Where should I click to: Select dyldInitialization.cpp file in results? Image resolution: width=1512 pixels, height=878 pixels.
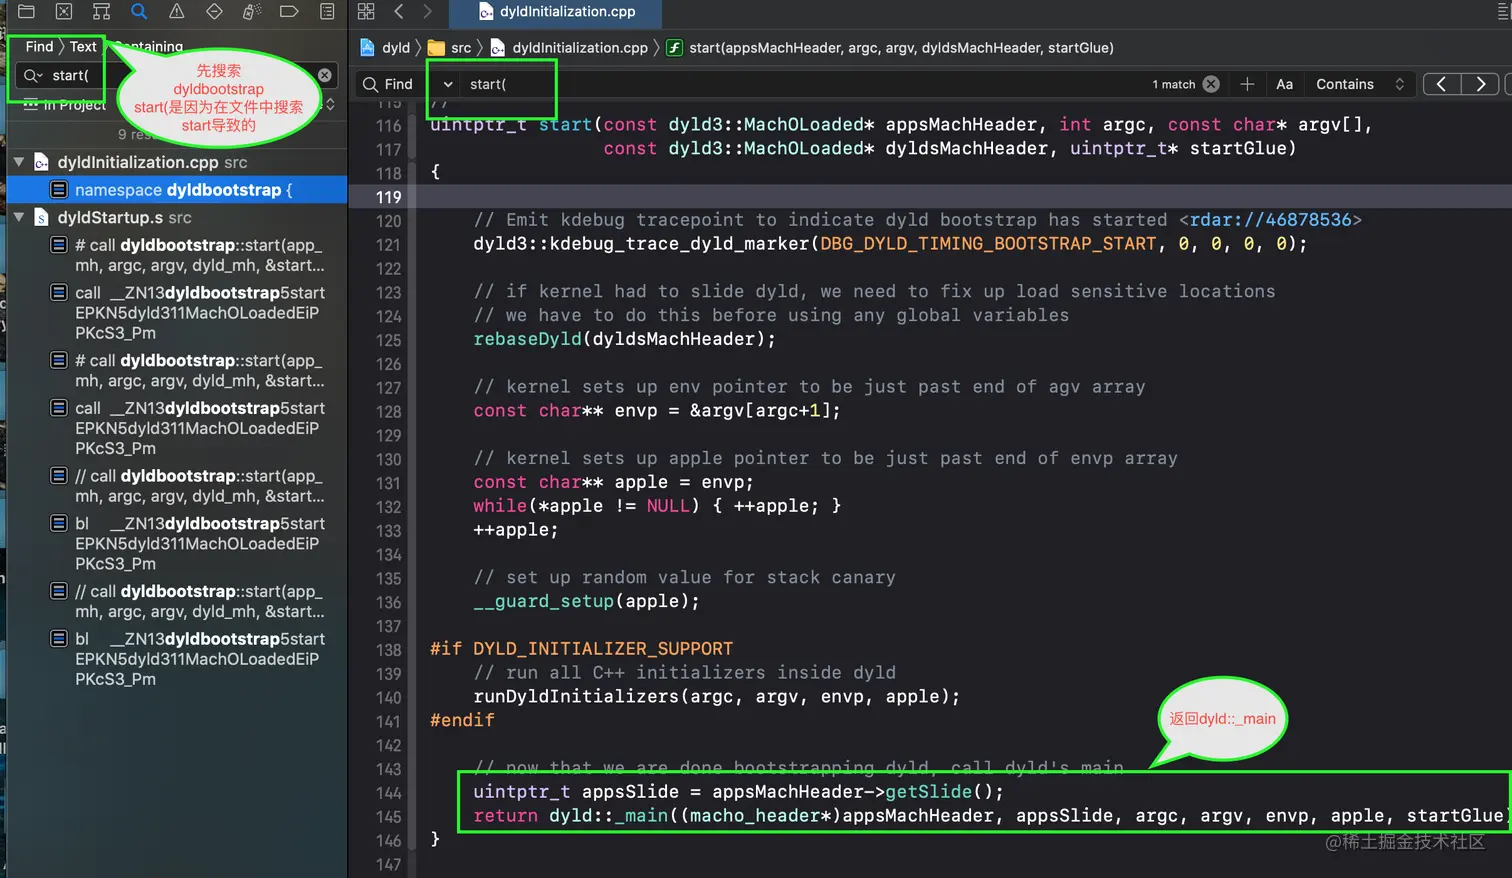(140, 162)
